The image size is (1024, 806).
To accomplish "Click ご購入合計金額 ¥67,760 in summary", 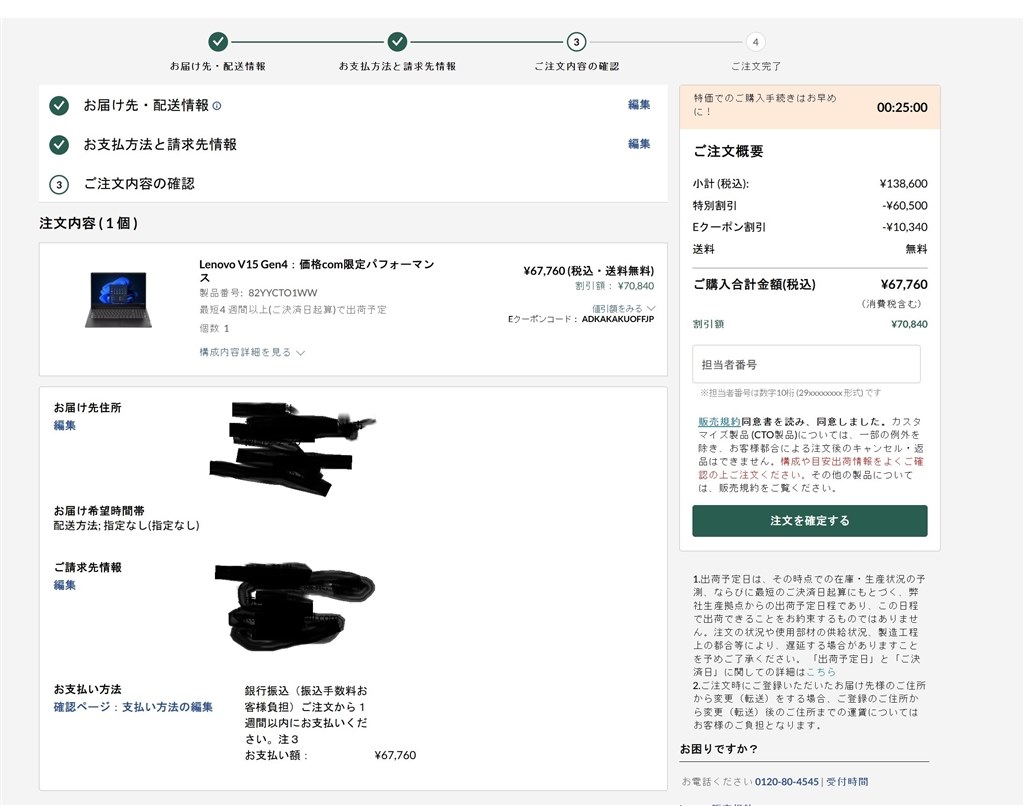I will [x=904, y=284].
